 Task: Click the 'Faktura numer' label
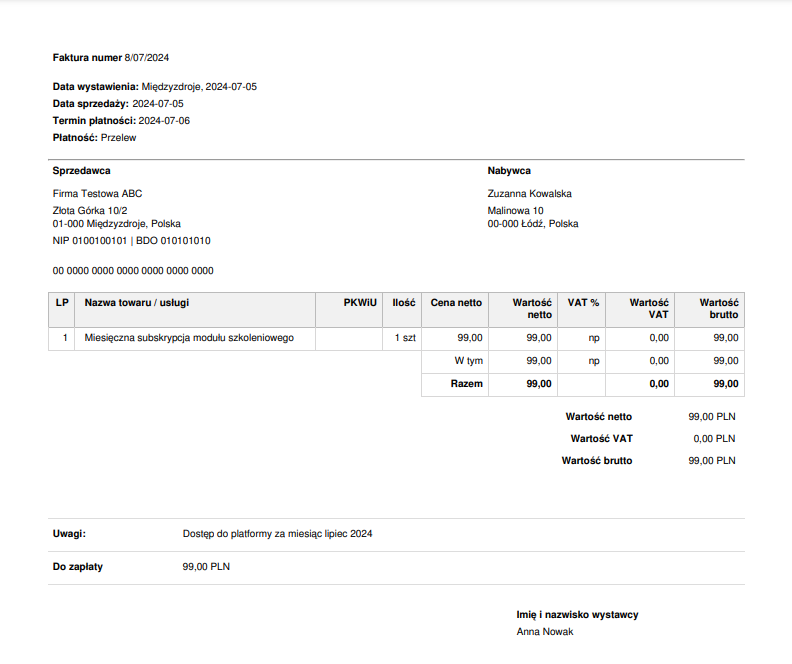(x=87, y=58)
